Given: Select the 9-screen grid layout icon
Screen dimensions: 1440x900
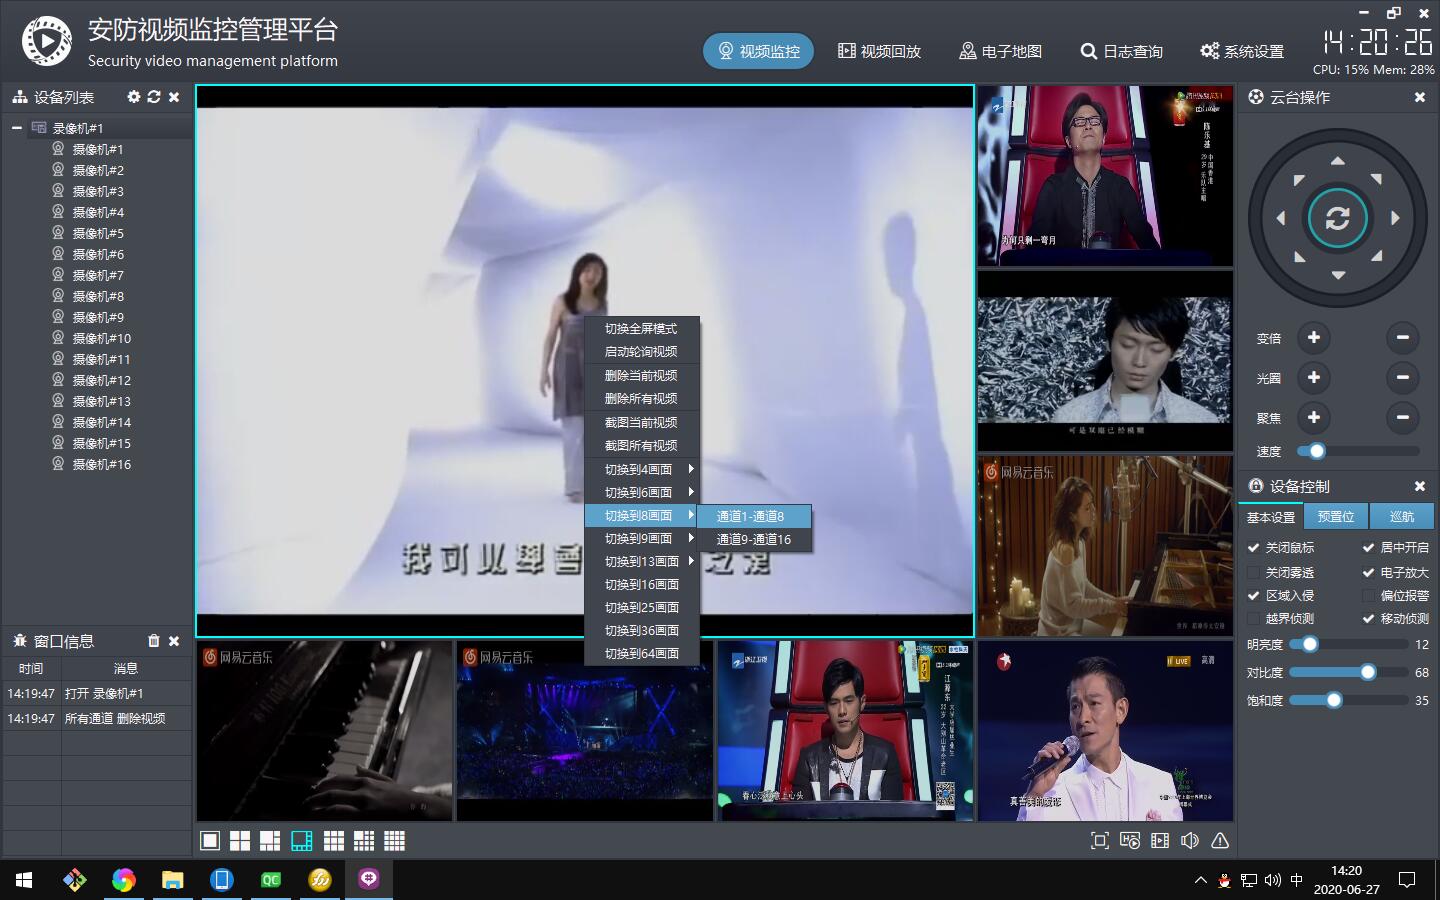Looking at the screenshot, I should 334,841.
